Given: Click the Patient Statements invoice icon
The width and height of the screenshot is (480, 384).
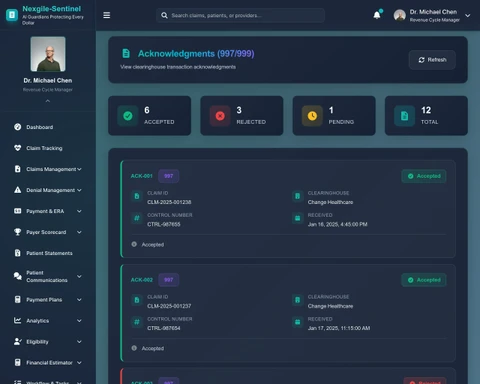Looking at the screenshot, I should (18, 253).
